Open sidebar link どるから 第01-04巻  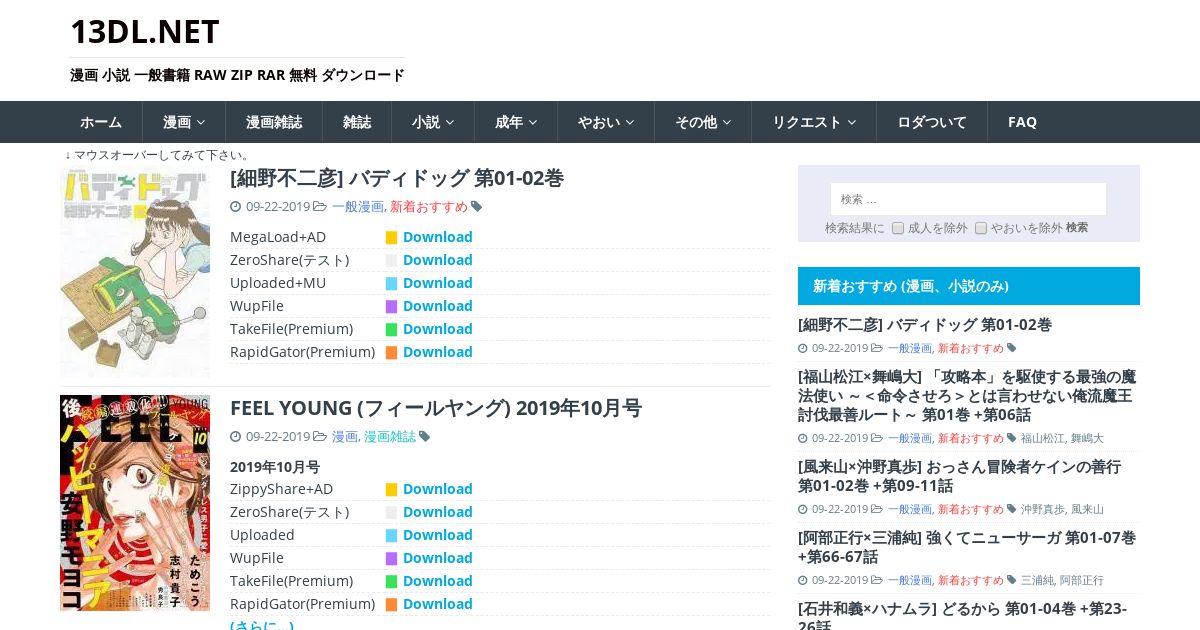962,616
